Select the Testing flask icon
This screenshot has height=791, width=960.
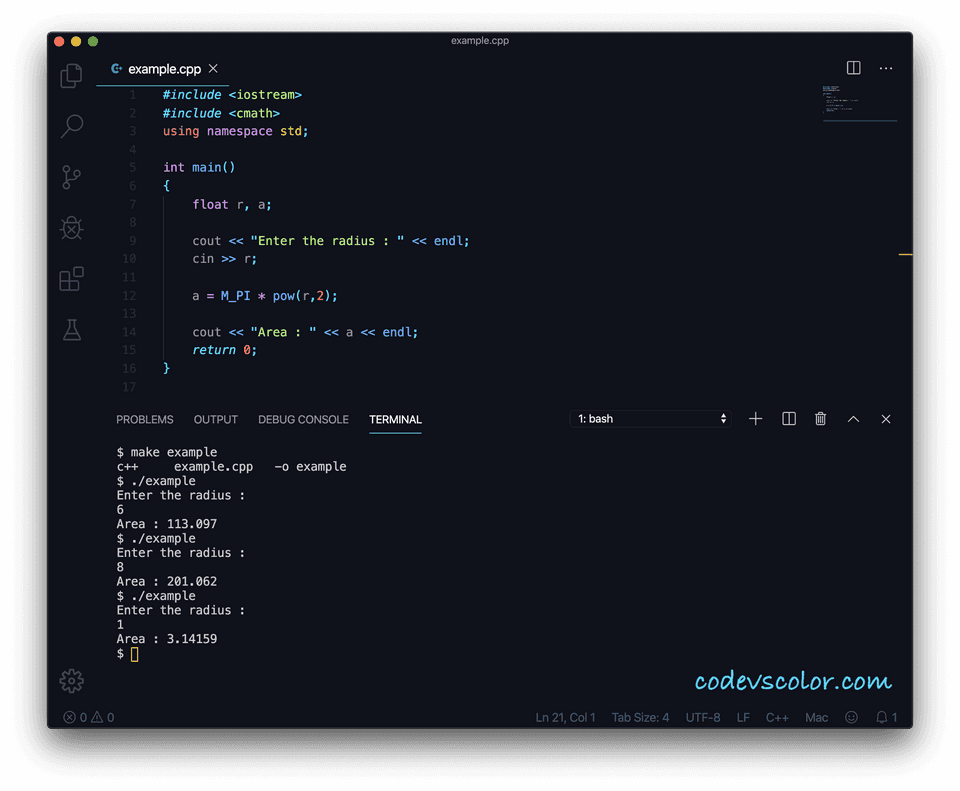70,329
